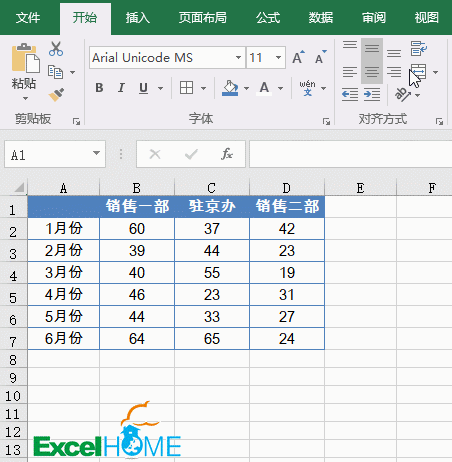Click the Select All corner triangle
The height and width of the screenshot is (462, 452).
19,188
